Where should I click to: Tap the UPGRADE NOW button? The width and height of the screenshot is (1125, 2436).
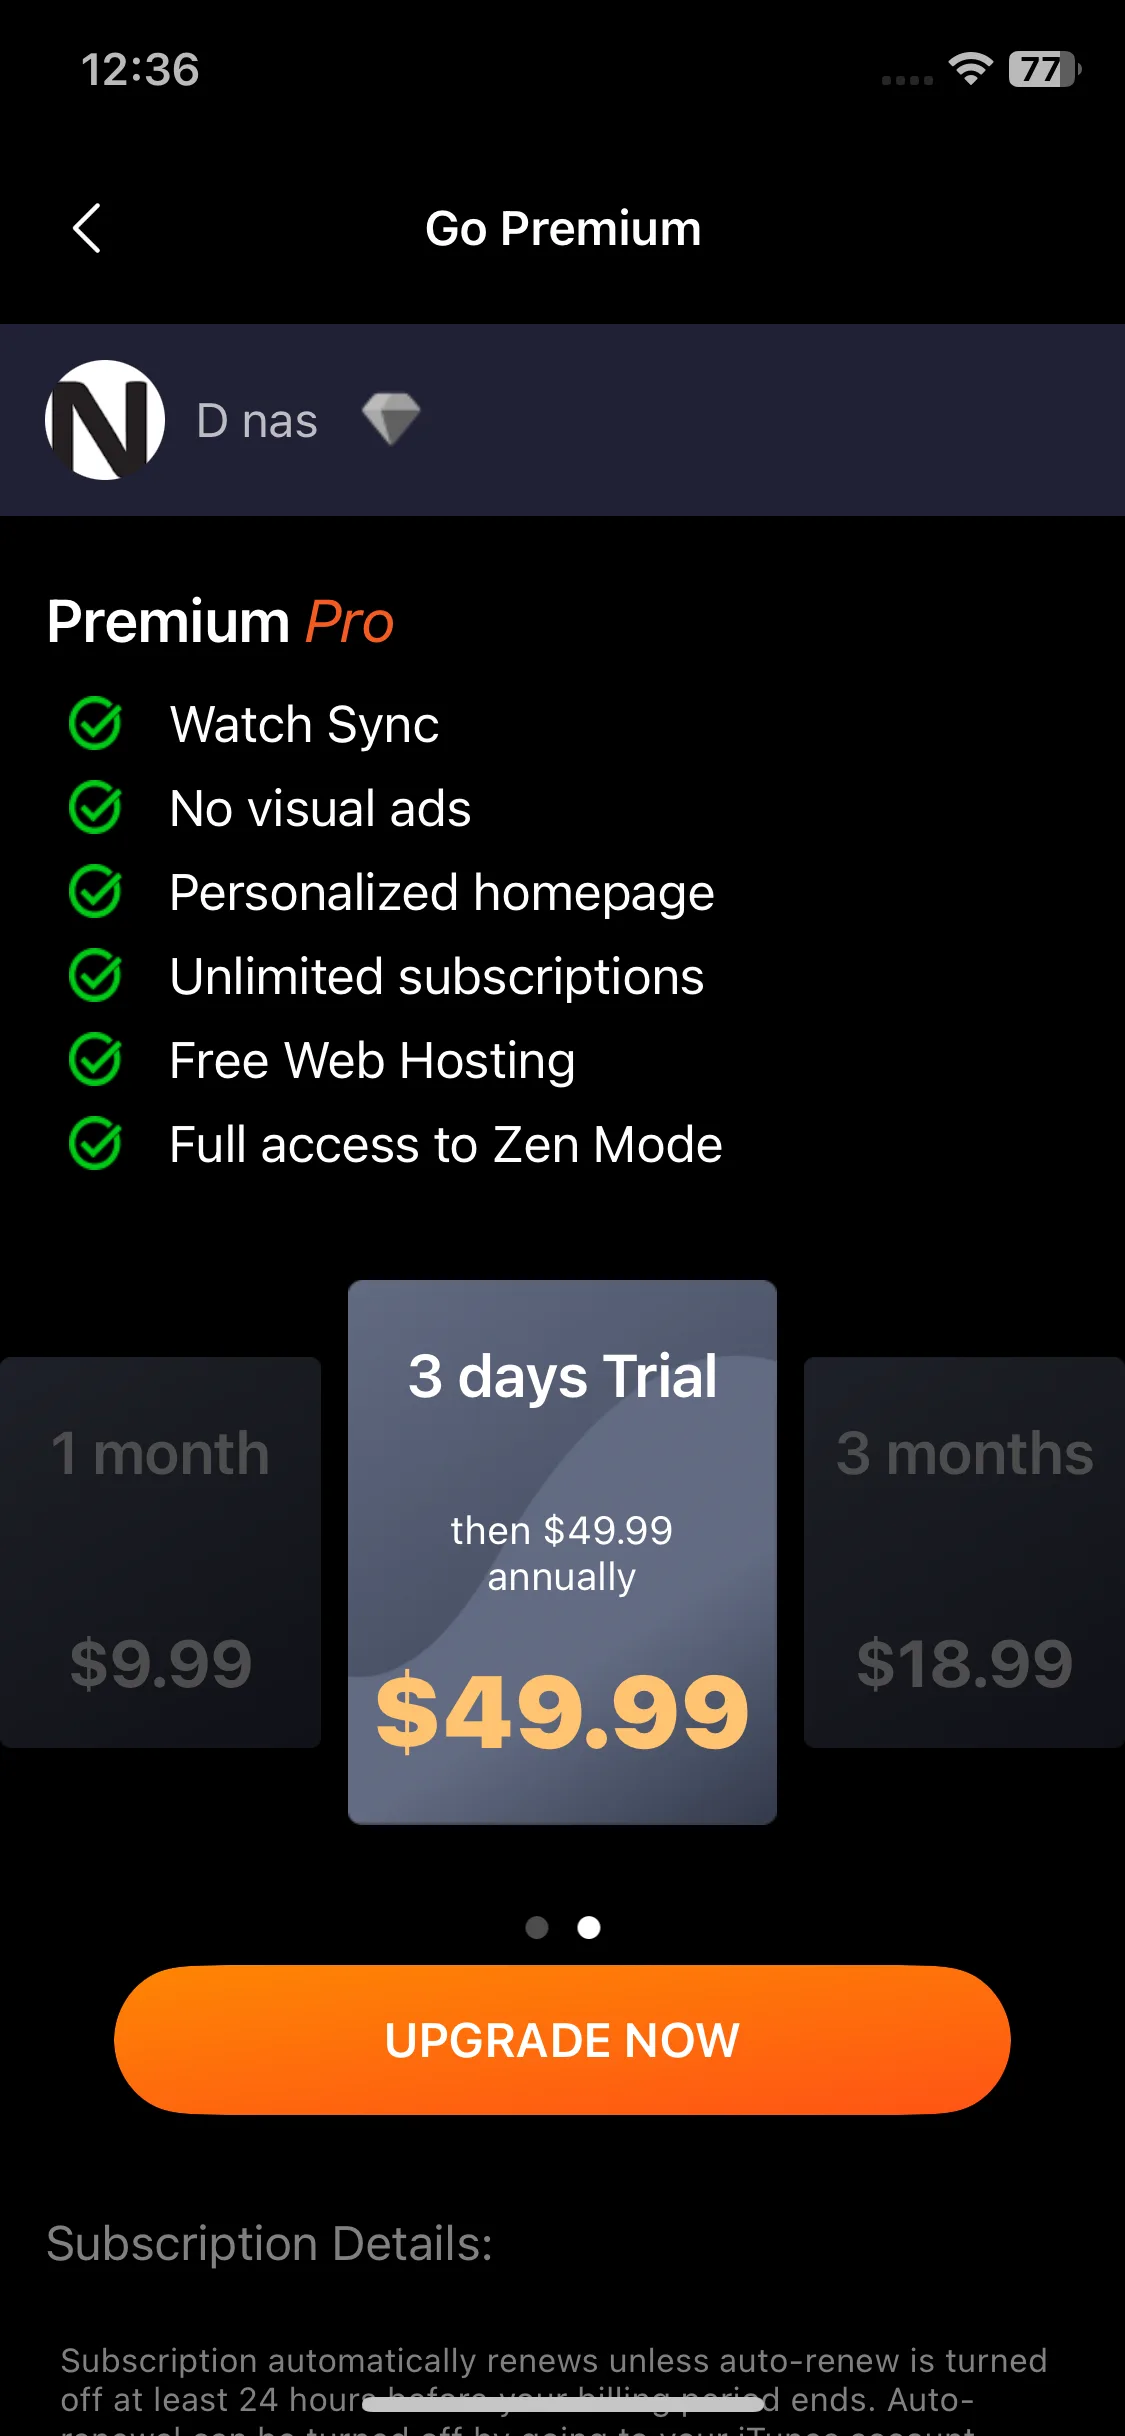click(x=562, y=2040)
